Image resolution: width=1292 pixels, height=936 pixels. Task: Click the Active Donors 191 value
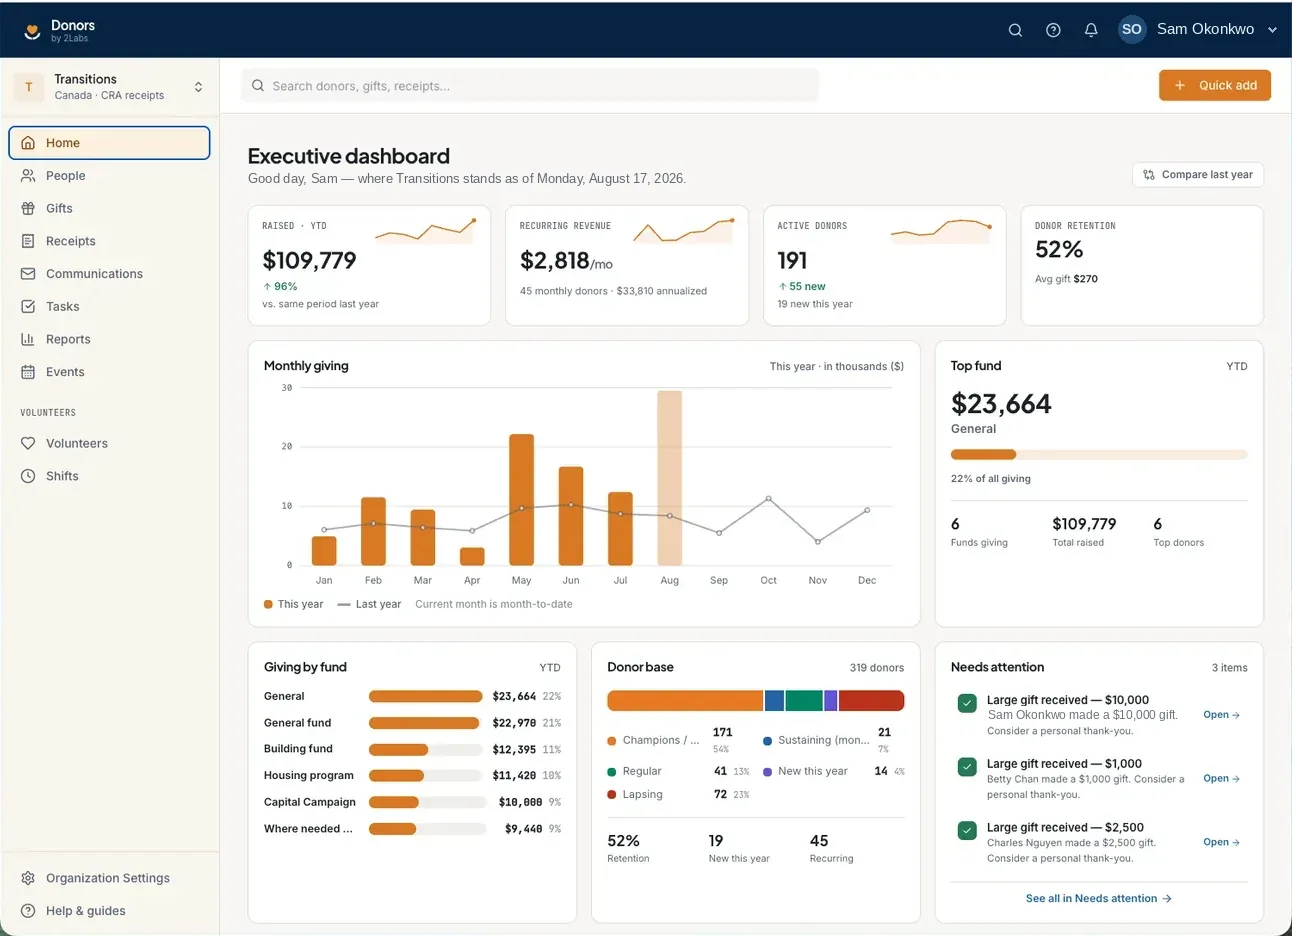tap(792, 261)
